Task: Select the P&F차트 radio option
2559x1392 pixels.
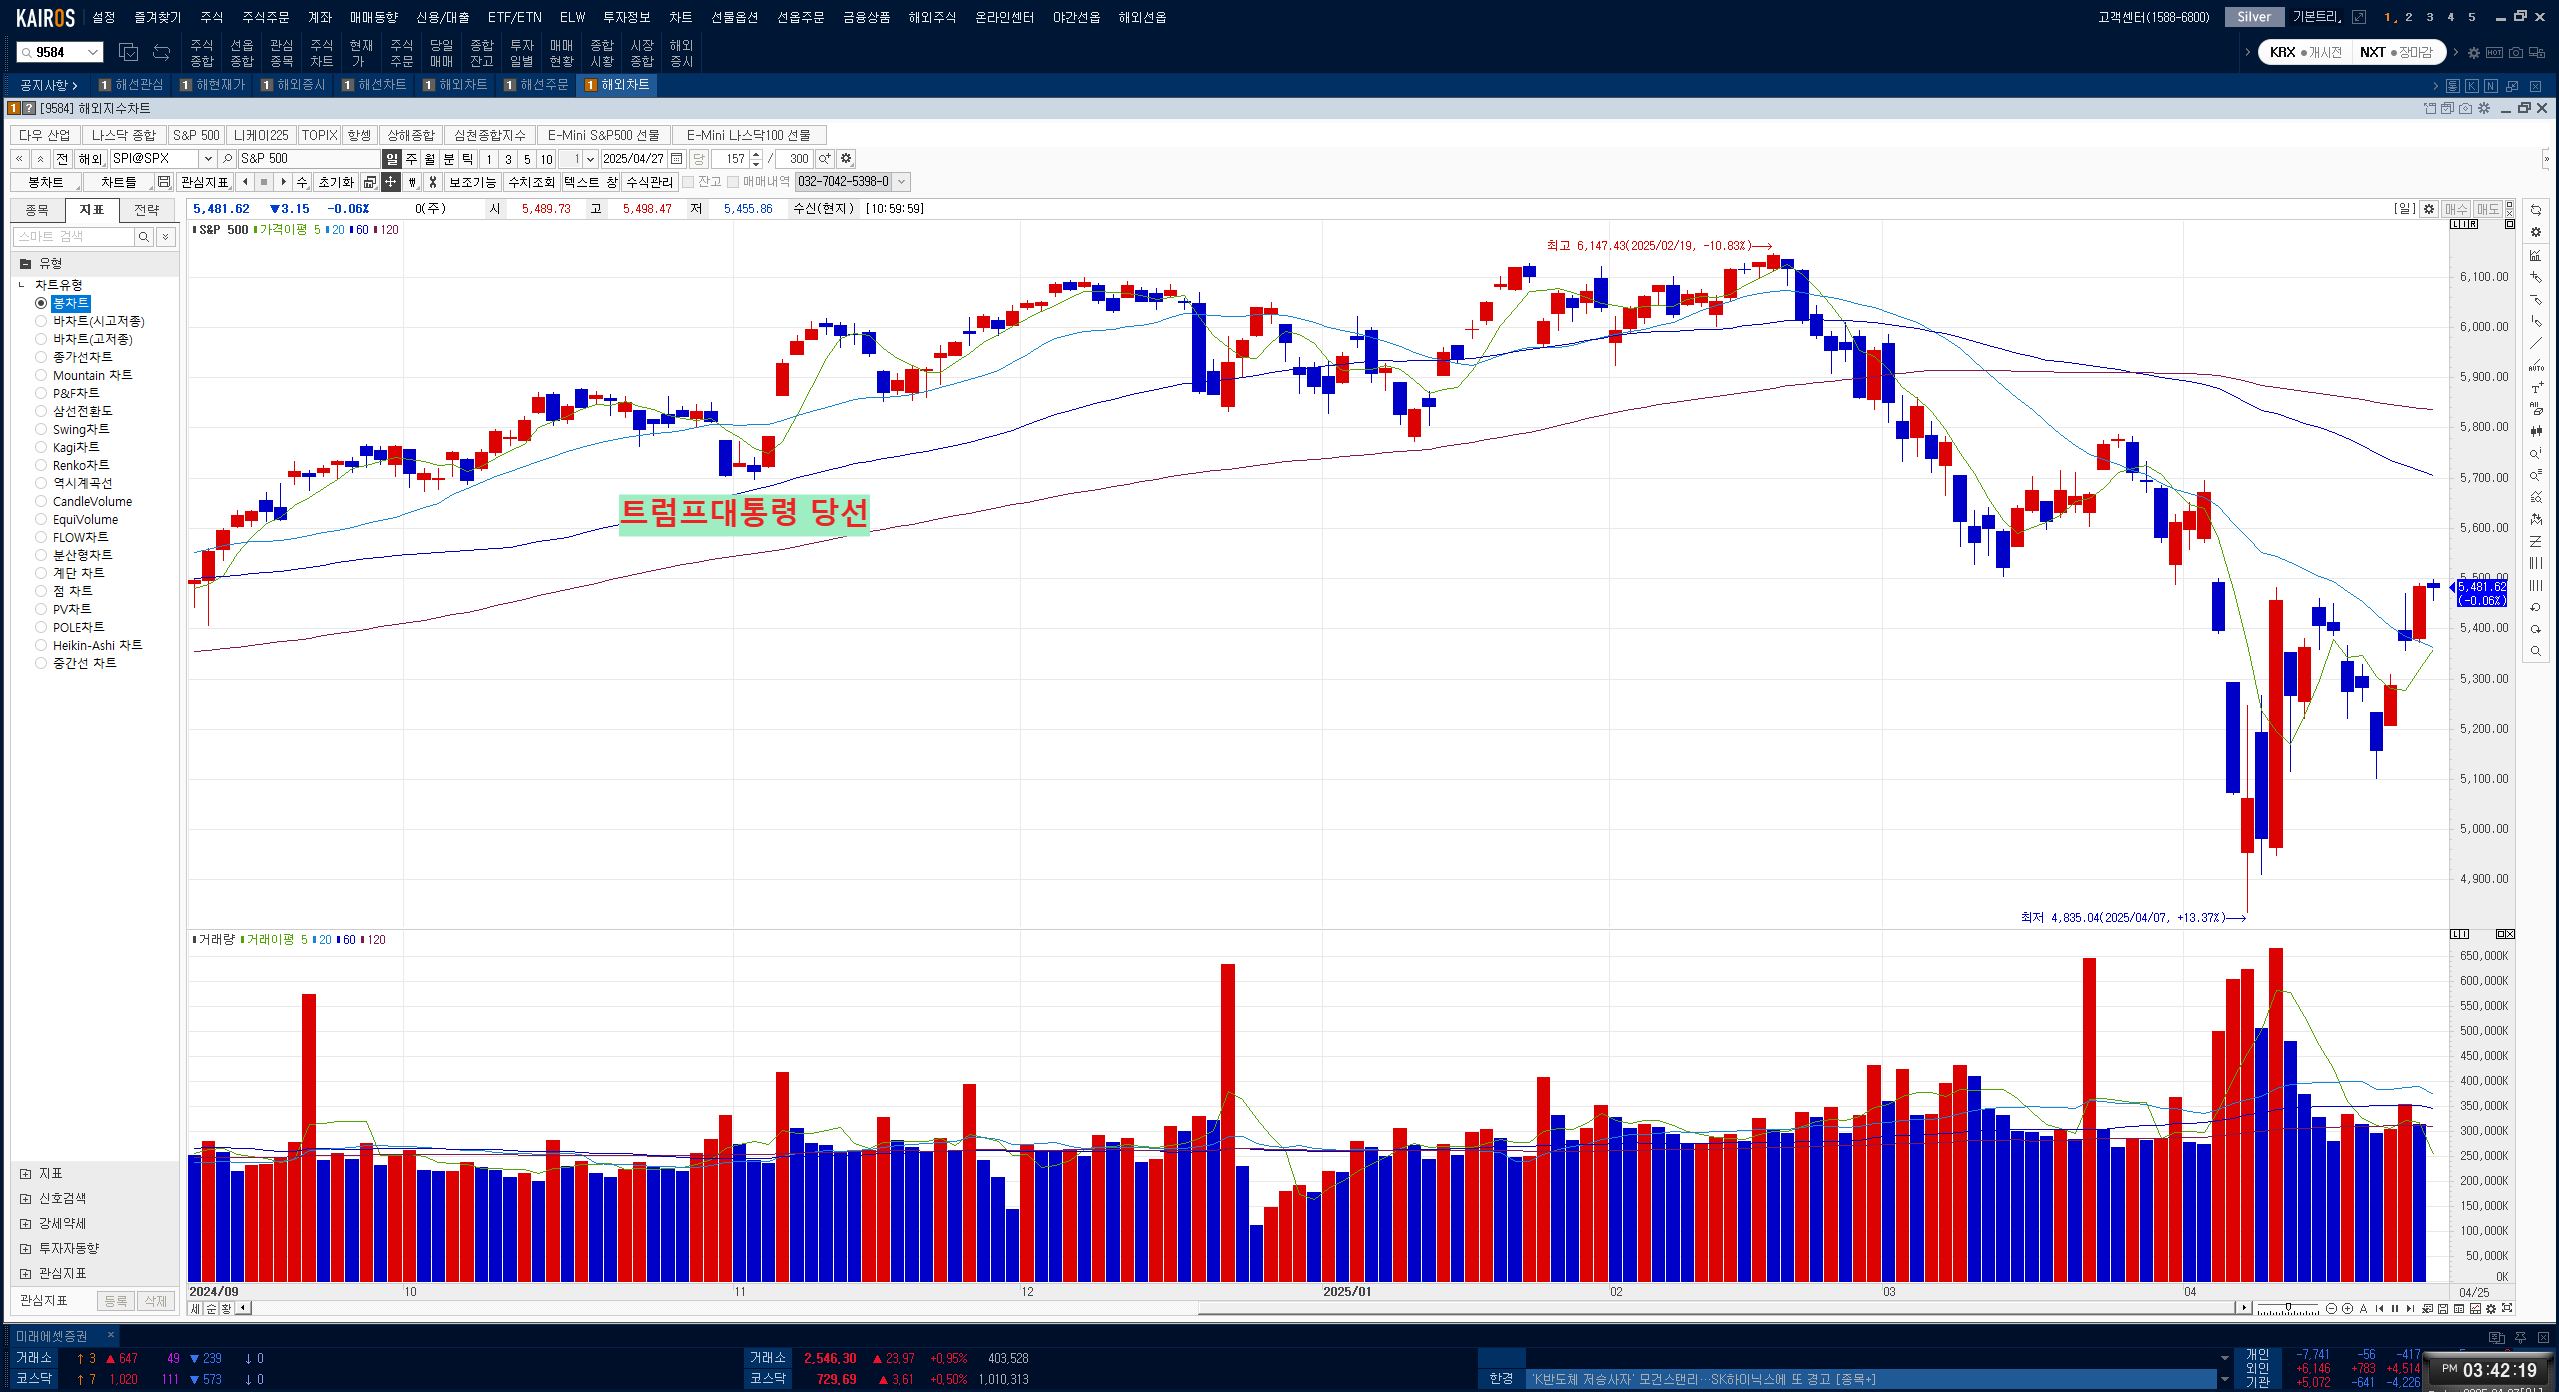Action: 41,393
